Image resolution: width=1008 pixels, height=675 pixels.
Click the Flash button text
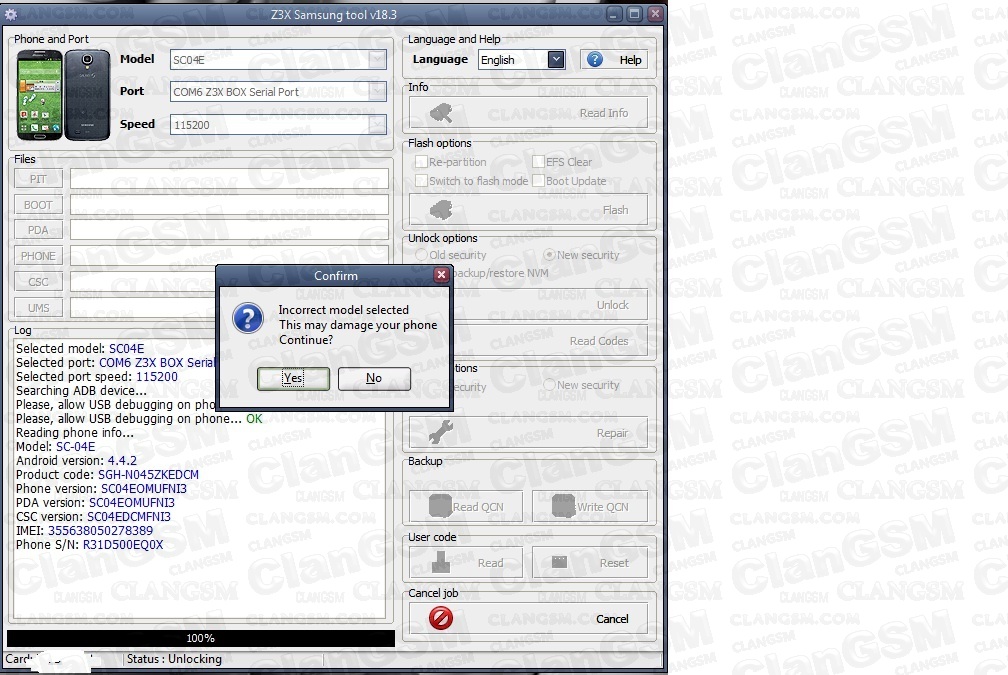tap(615, 210)
